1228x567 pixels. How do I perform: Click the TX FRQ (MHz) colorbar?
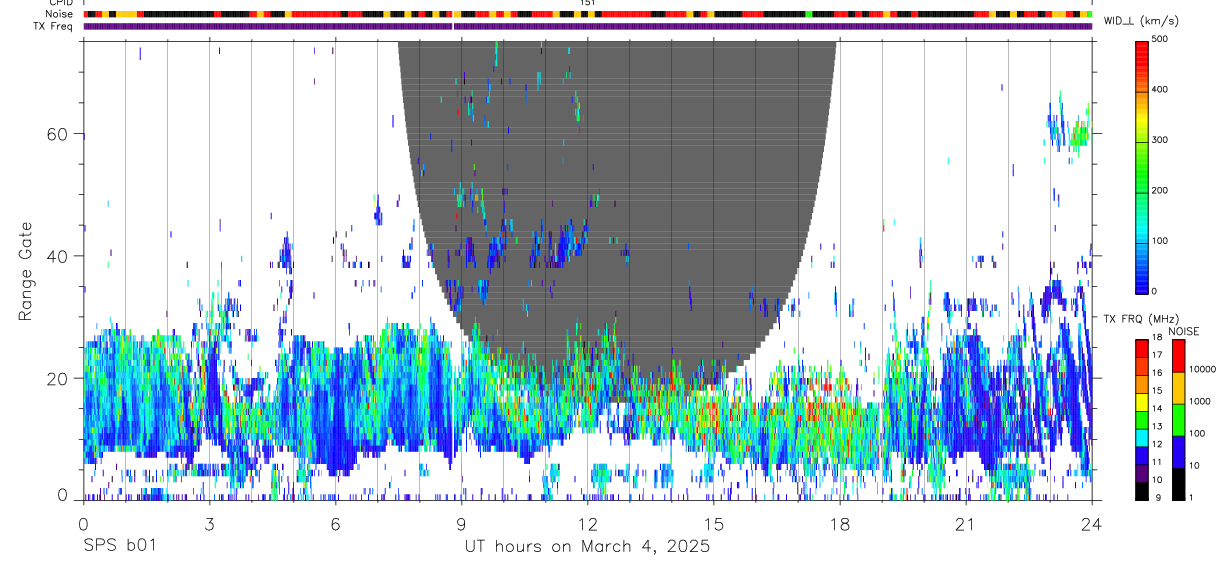coord(1143,418)
